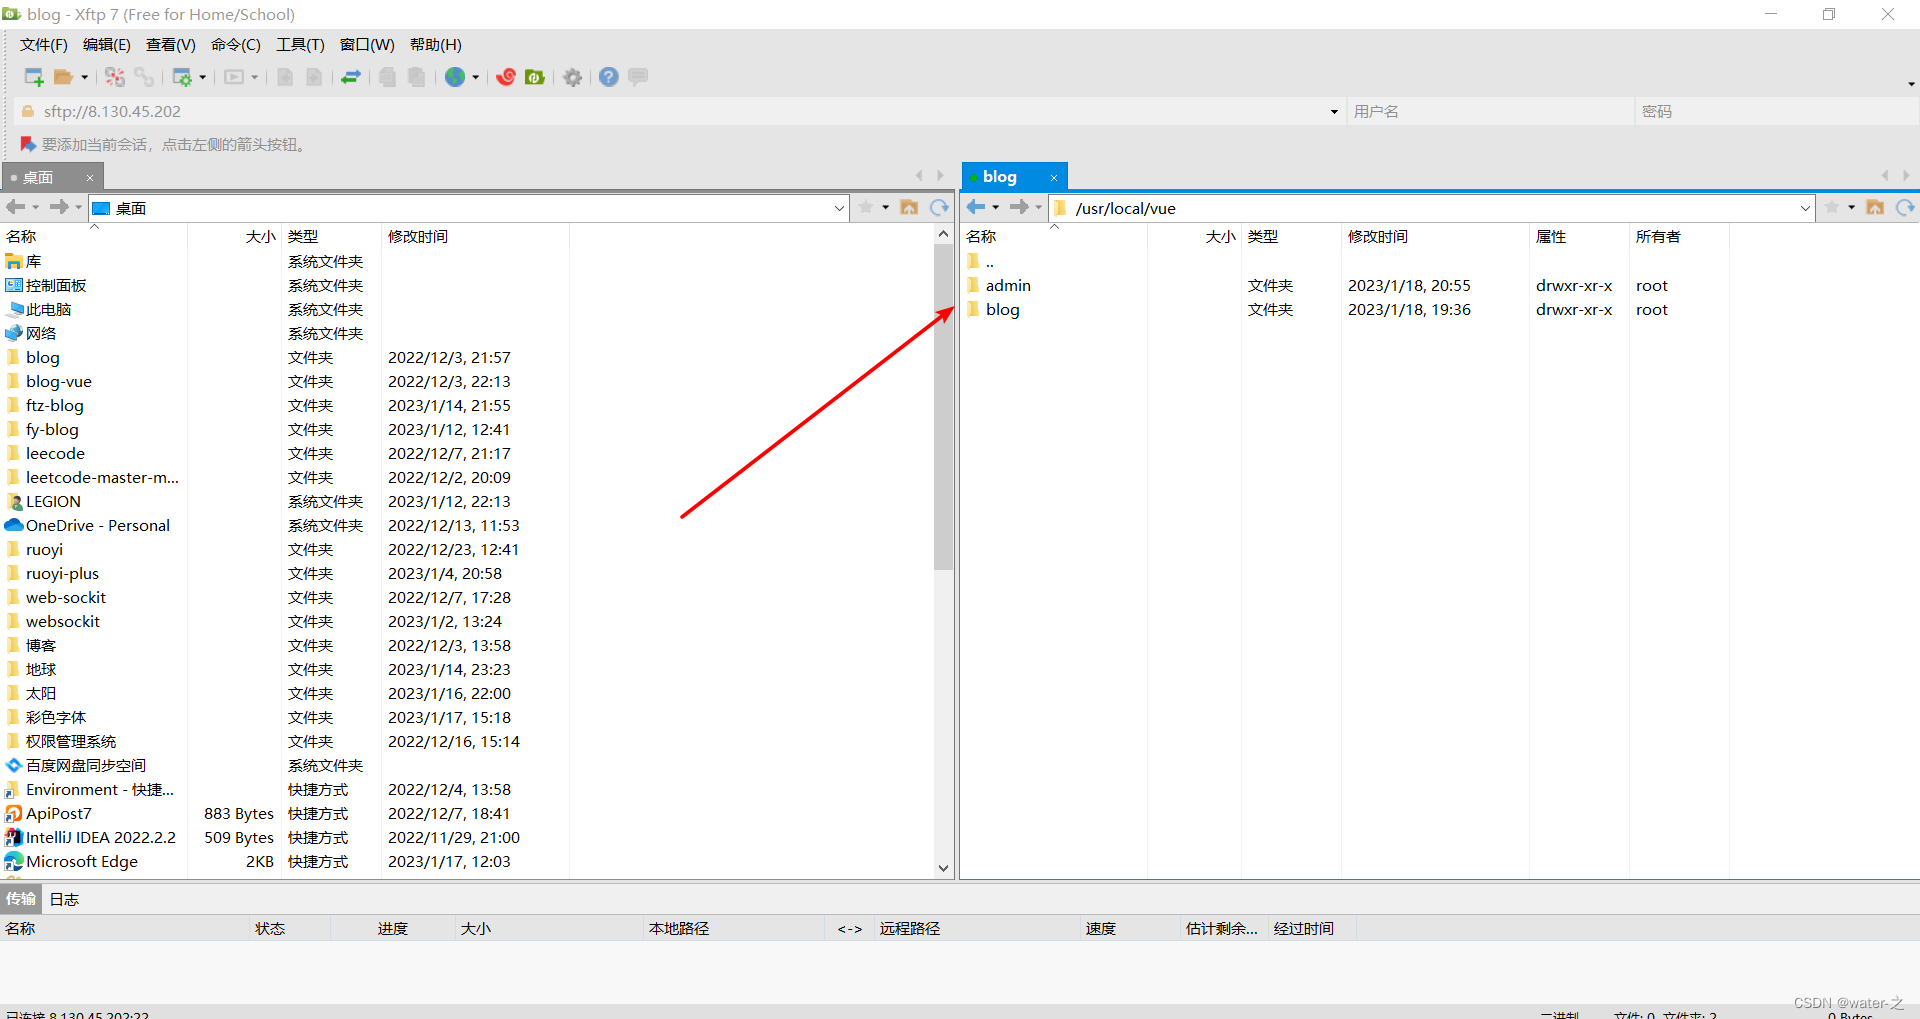Screen dimensions: 1920x1019
Task: Go forward in the local pane
Action: (59, 207)
